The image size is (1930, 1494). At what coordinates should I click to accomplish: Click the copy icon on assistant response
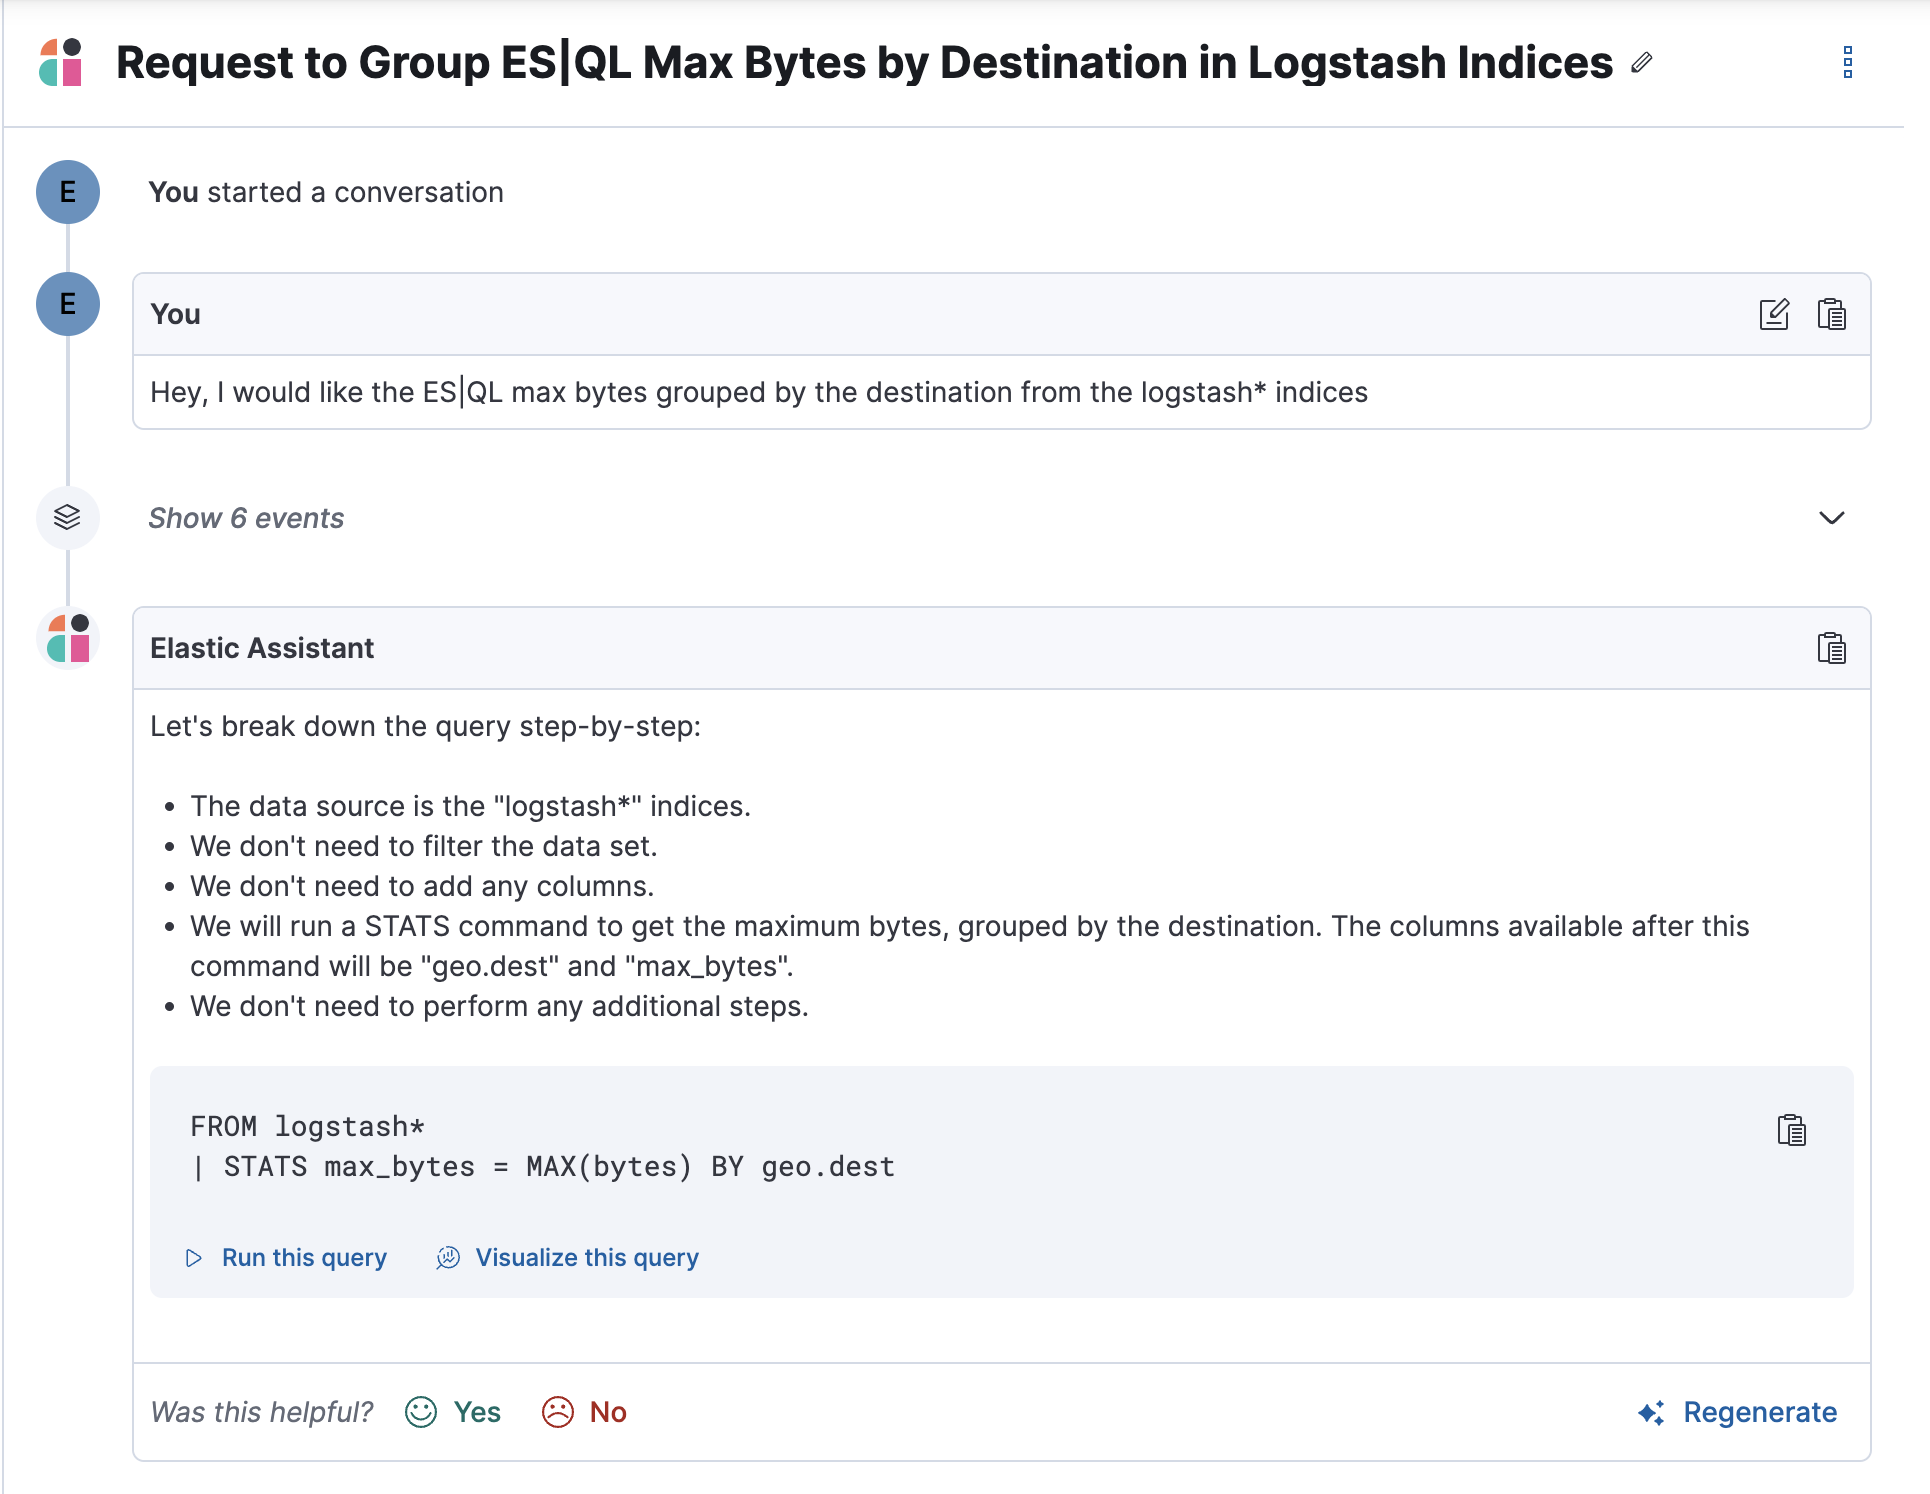(1828, 647)
